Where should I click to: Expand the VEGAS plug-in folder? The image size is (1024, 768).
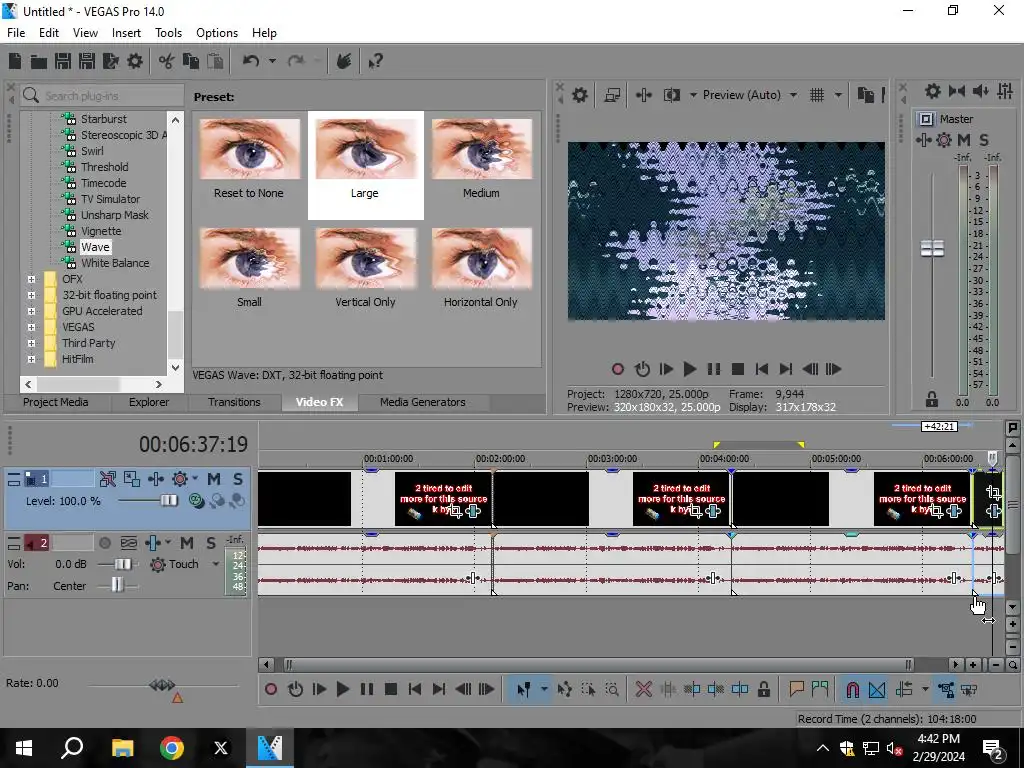pos(31,327)
